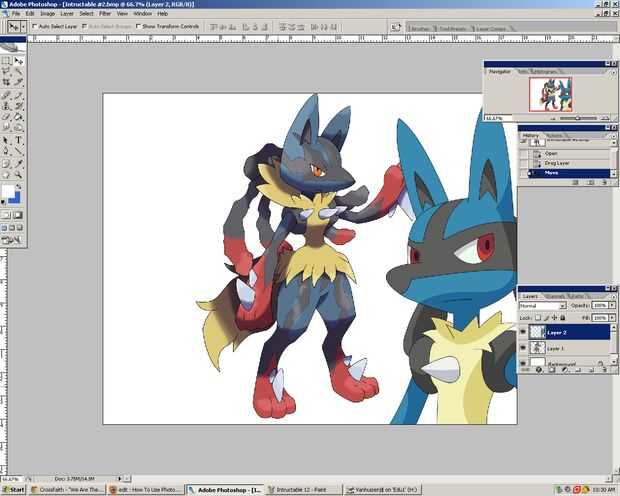The image size is (620, 496).
Task: Open status bar info arrow
Action: tap(119, 479)
